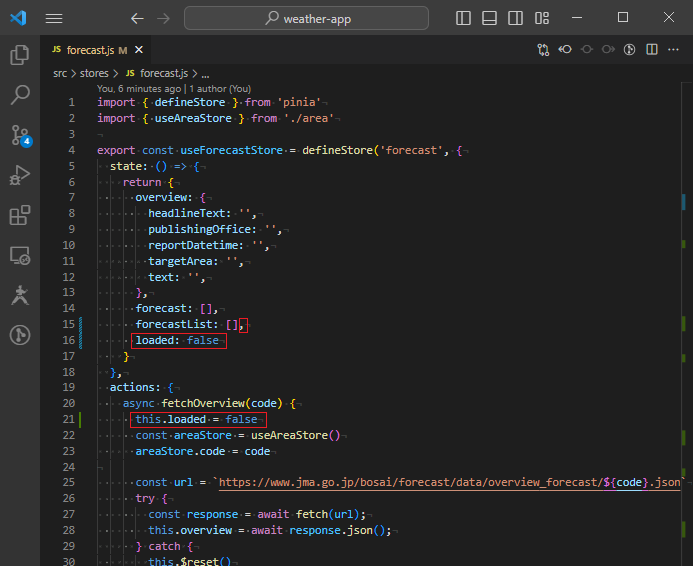Click 'fetchOverview(code)' on line 20
693x566 pixels.
tap(222, 403)
